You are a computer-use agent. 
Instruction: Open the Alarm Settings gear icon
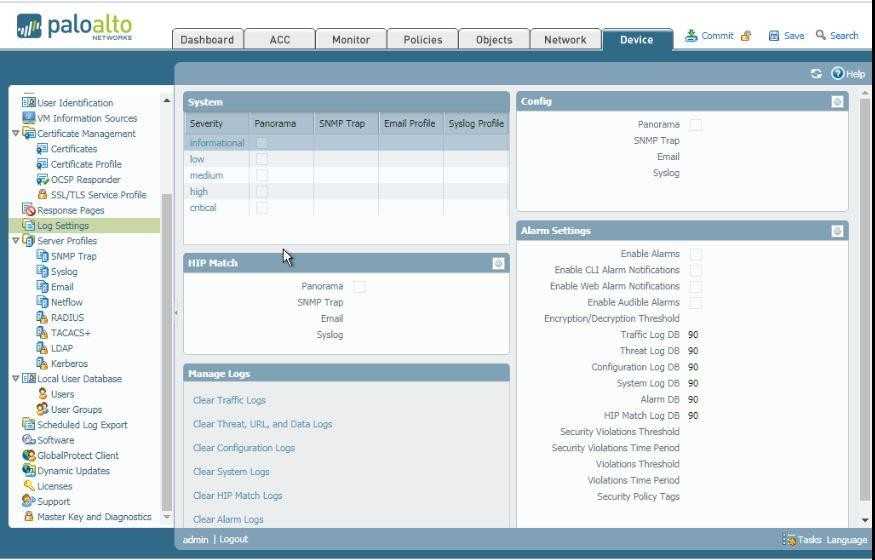(837, 231)
